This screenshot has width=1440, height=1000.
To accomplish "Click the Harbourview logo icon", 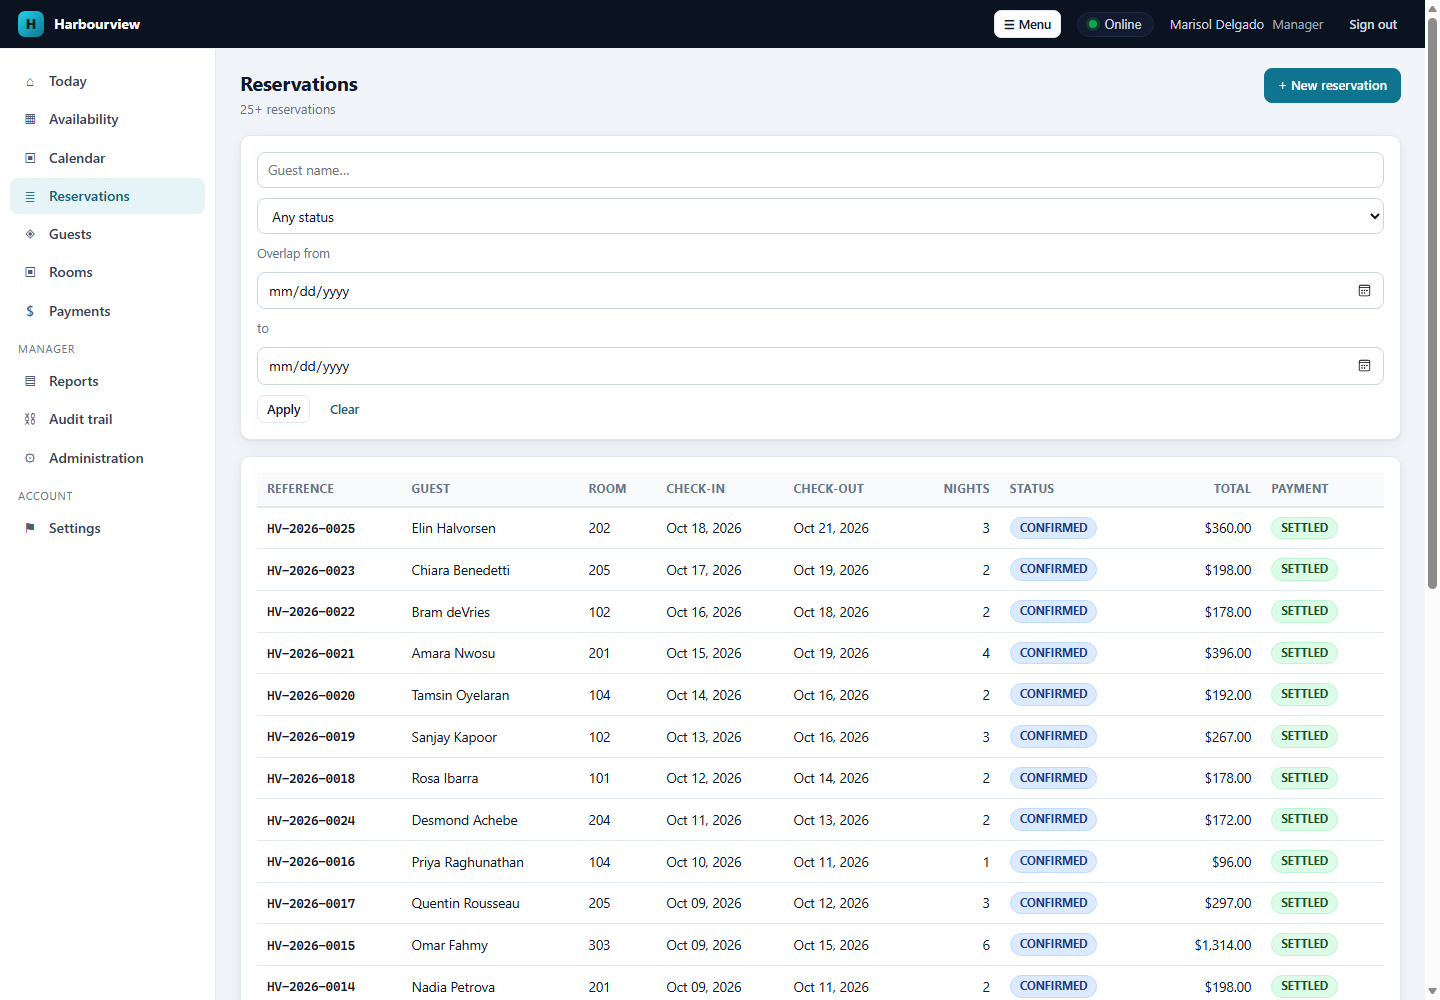I will click(x=31, y=24).
